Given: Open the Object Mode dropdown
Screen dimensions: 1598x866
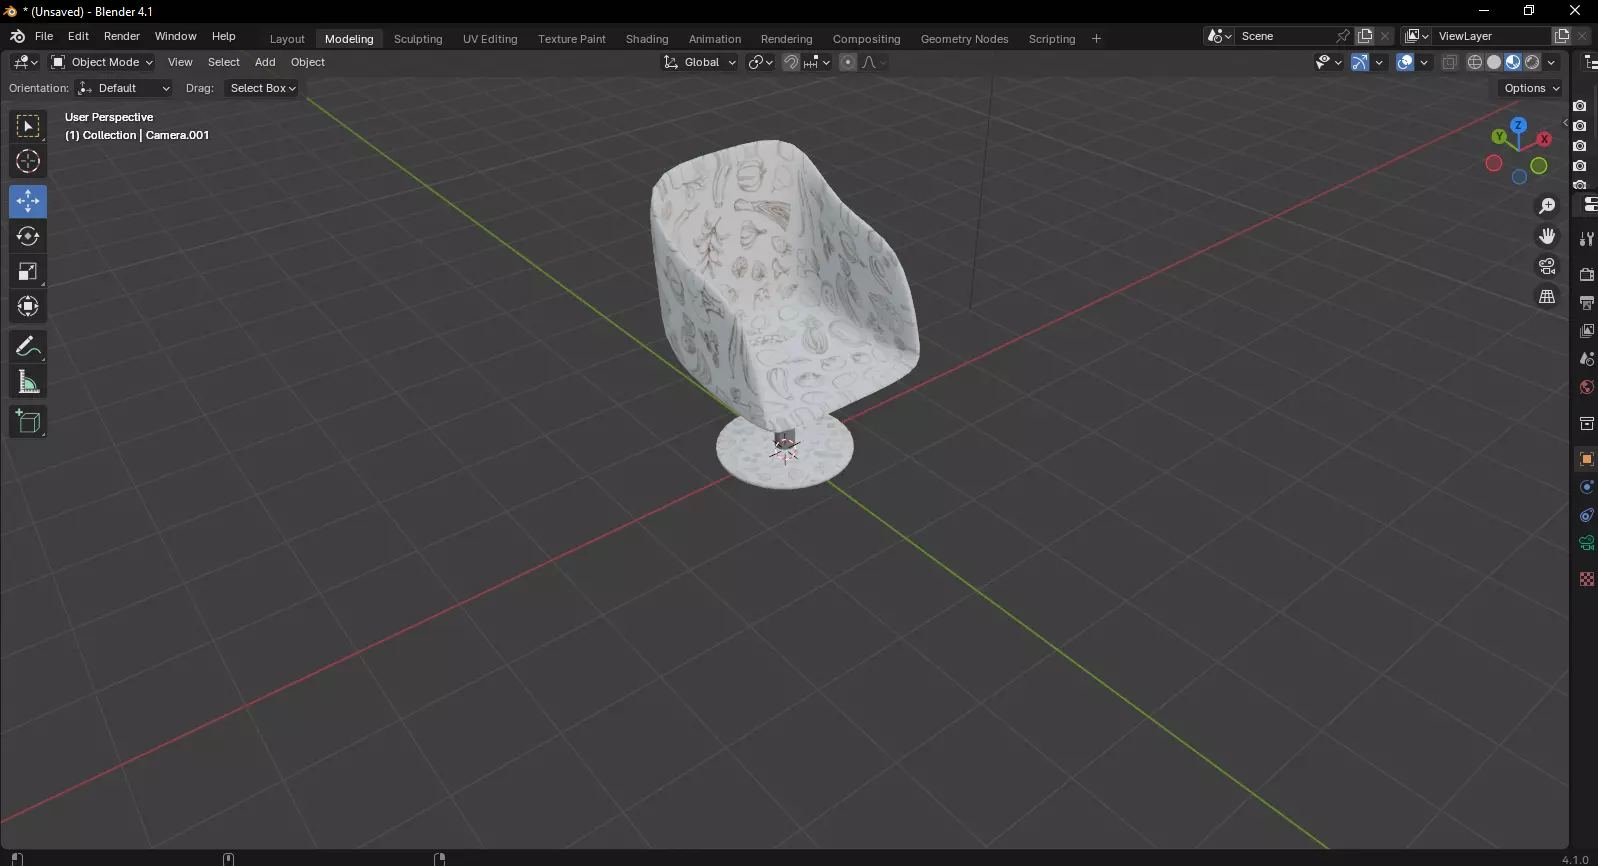Looking at the screenshot, I should pos(102,62).
